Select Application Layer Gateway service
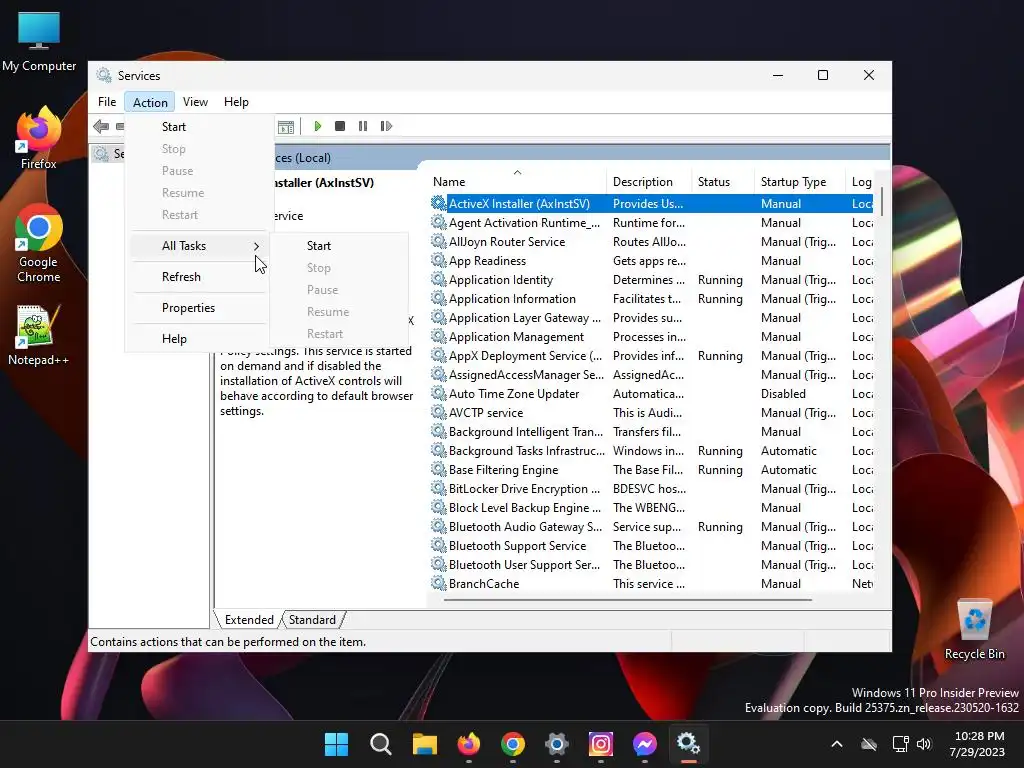Image resolution: width=1024 pixels, height=768 pixels. tap(651, 317)
